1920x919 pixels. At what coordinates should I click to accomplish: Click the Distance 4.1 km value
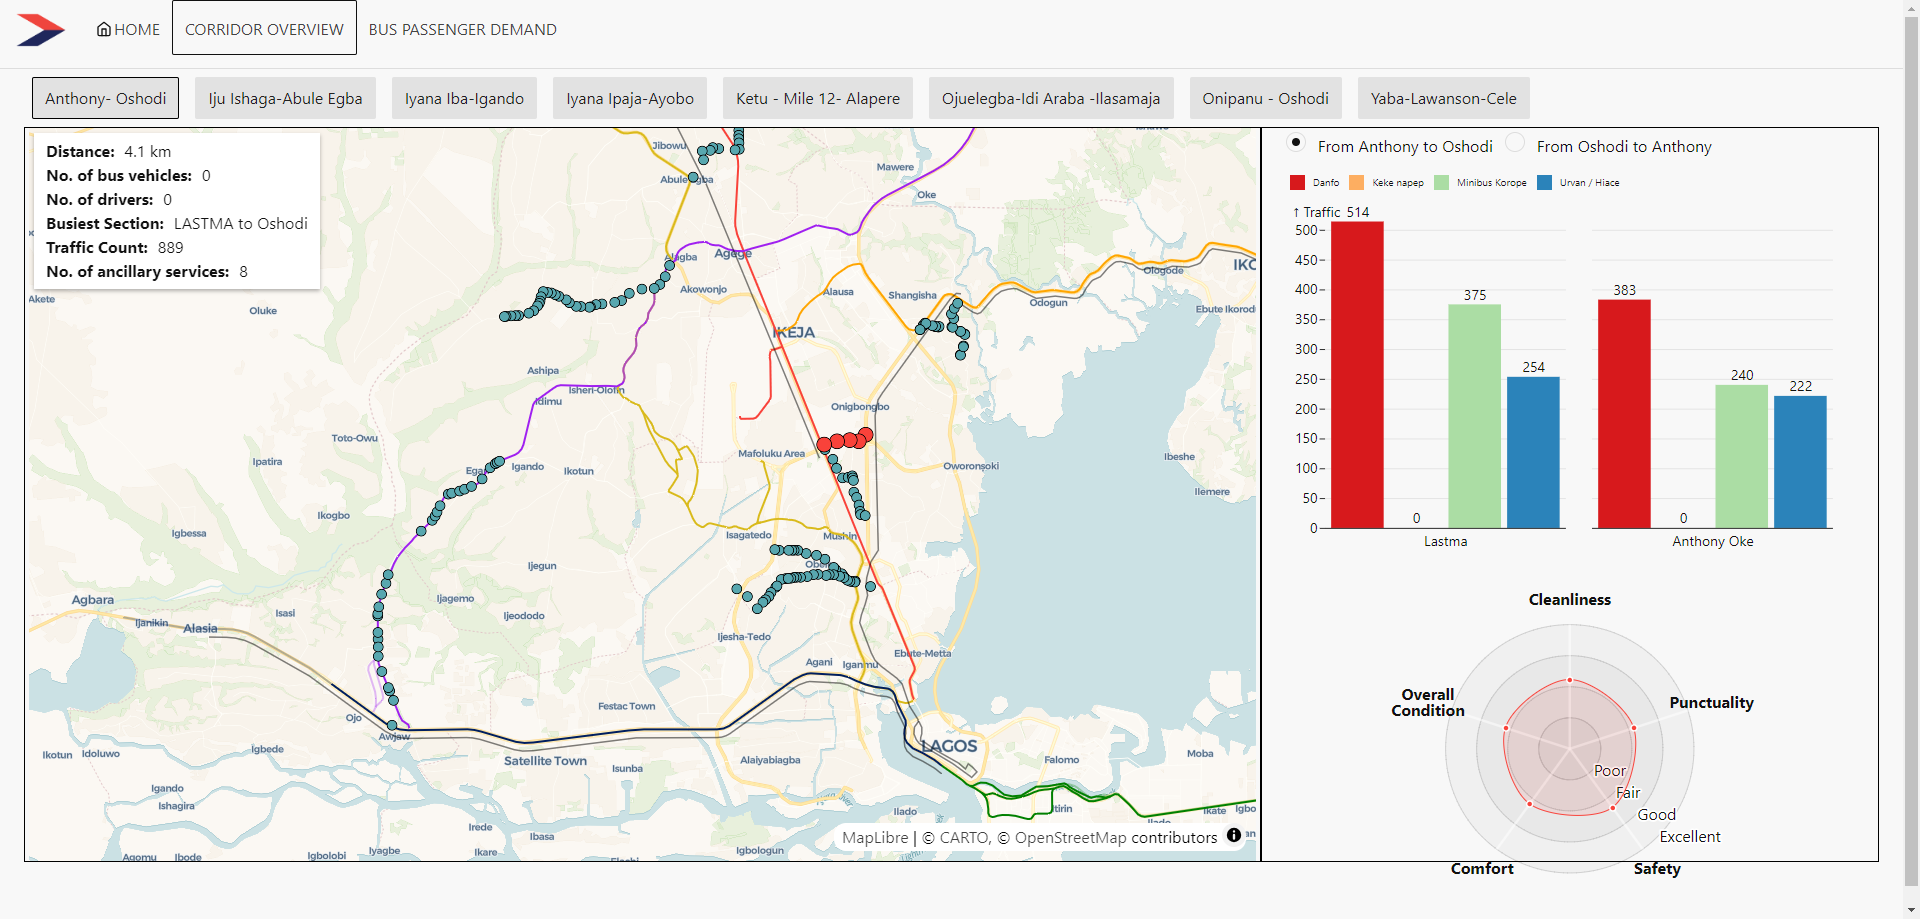[148, 152]
